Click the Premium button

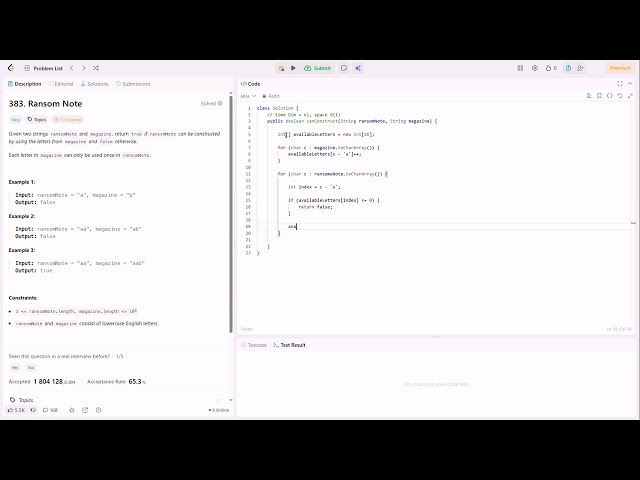(x=620, y=68)
